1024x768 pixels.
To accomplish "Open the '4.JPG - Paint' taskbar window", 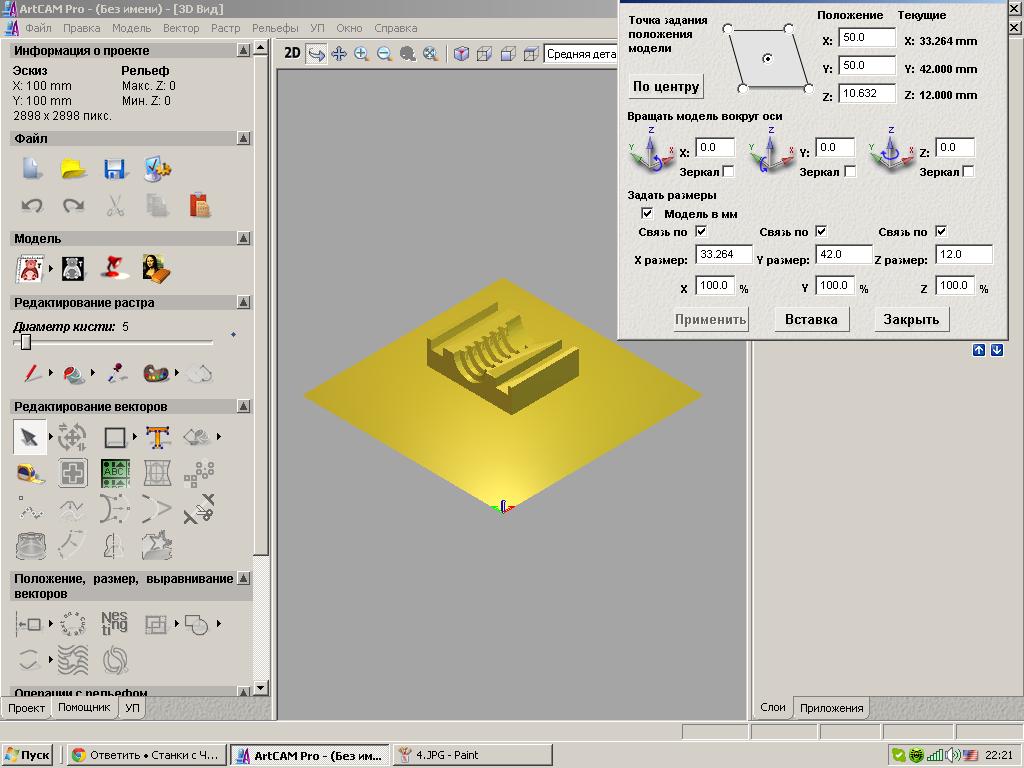I will pos(473,755).
